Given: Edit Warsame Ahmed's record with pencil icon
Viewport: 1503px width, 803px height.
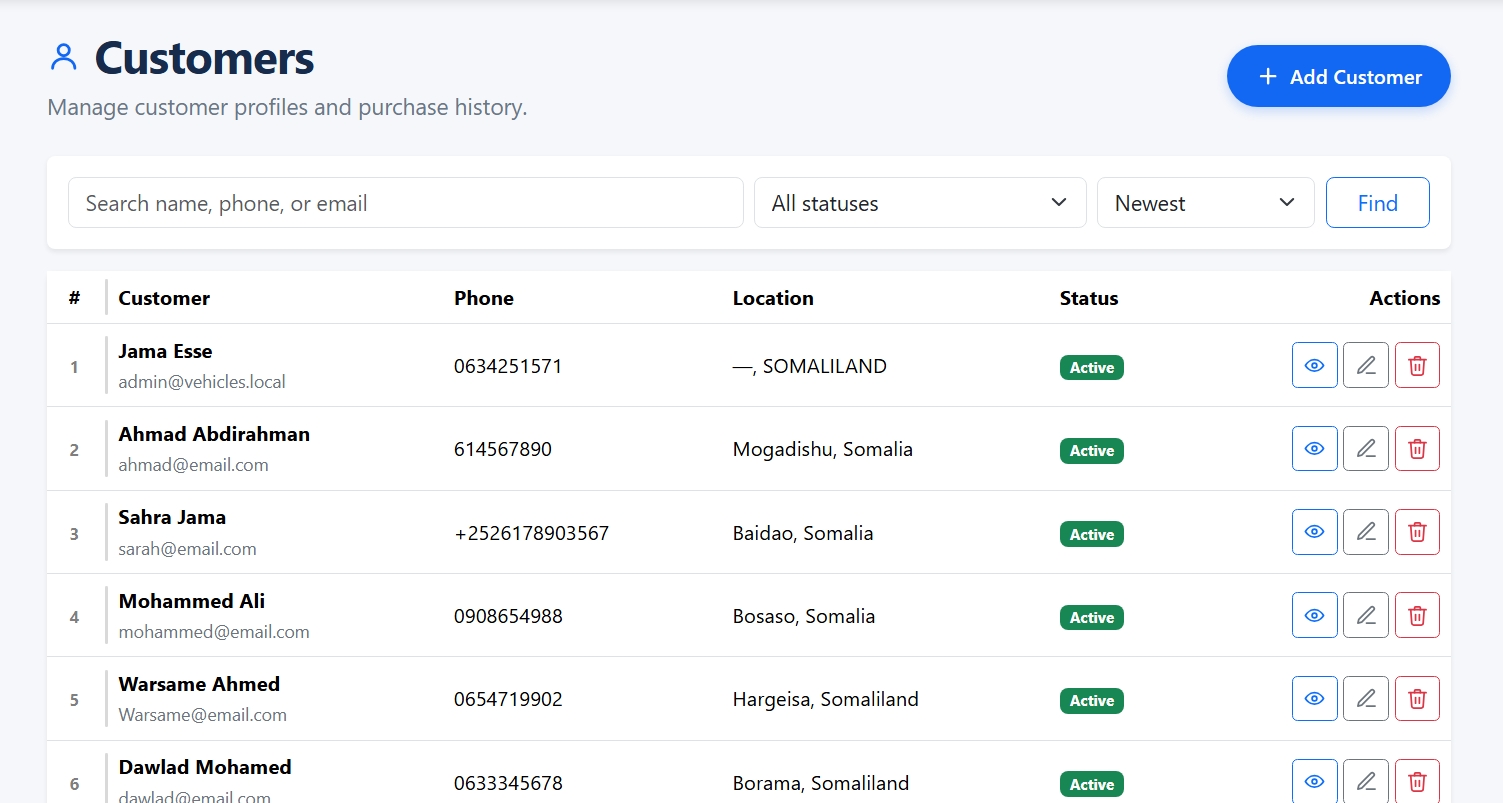Looking at the screenshot, I should coord(1366,699).
